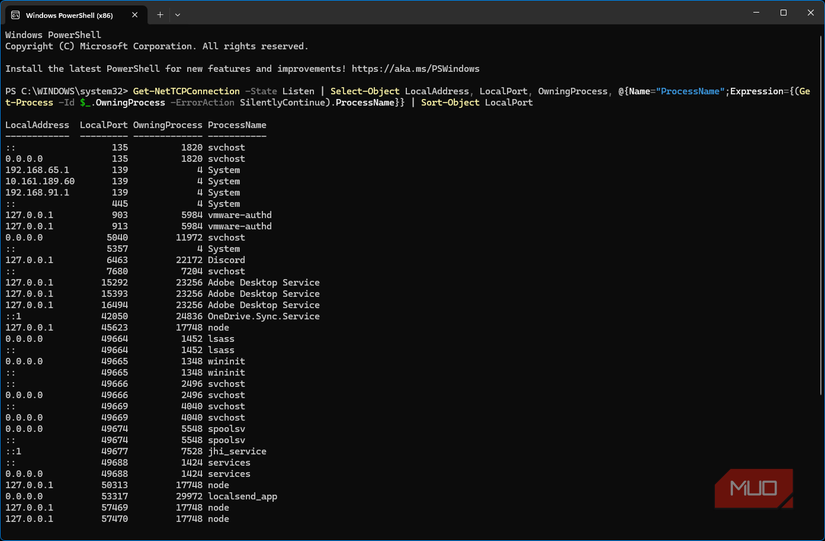Image resolution: width=825 pixels, height=541 pixels.
Task: Close the Windows PowerShell (x86) tab
Action: click(x=135, y=15)
